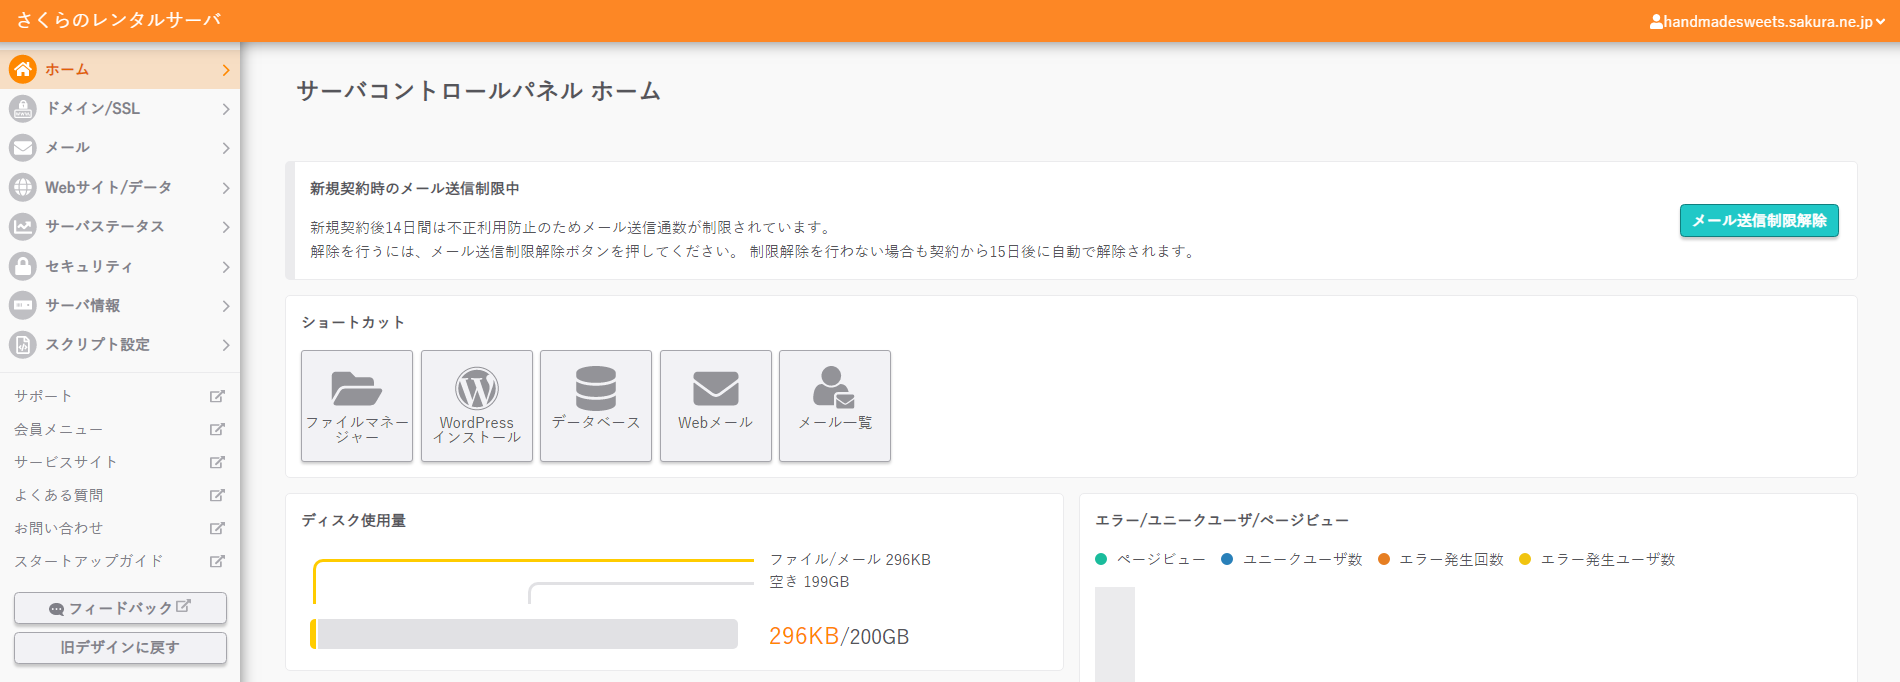
Task: Expand the ドメイン/SSL chevron
Action: [226, 109]
